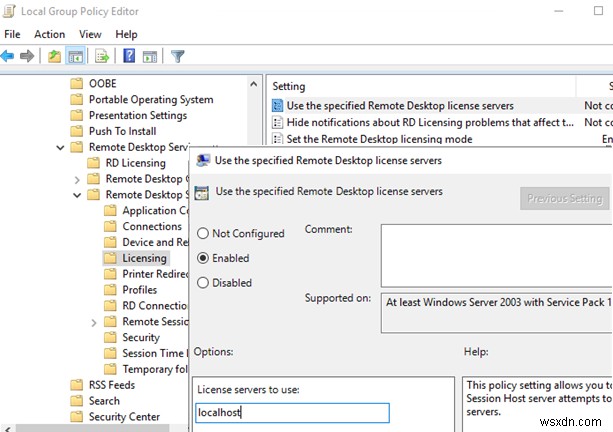Collapse the Remote Desktop Services tree node

[x=60, y=148]
